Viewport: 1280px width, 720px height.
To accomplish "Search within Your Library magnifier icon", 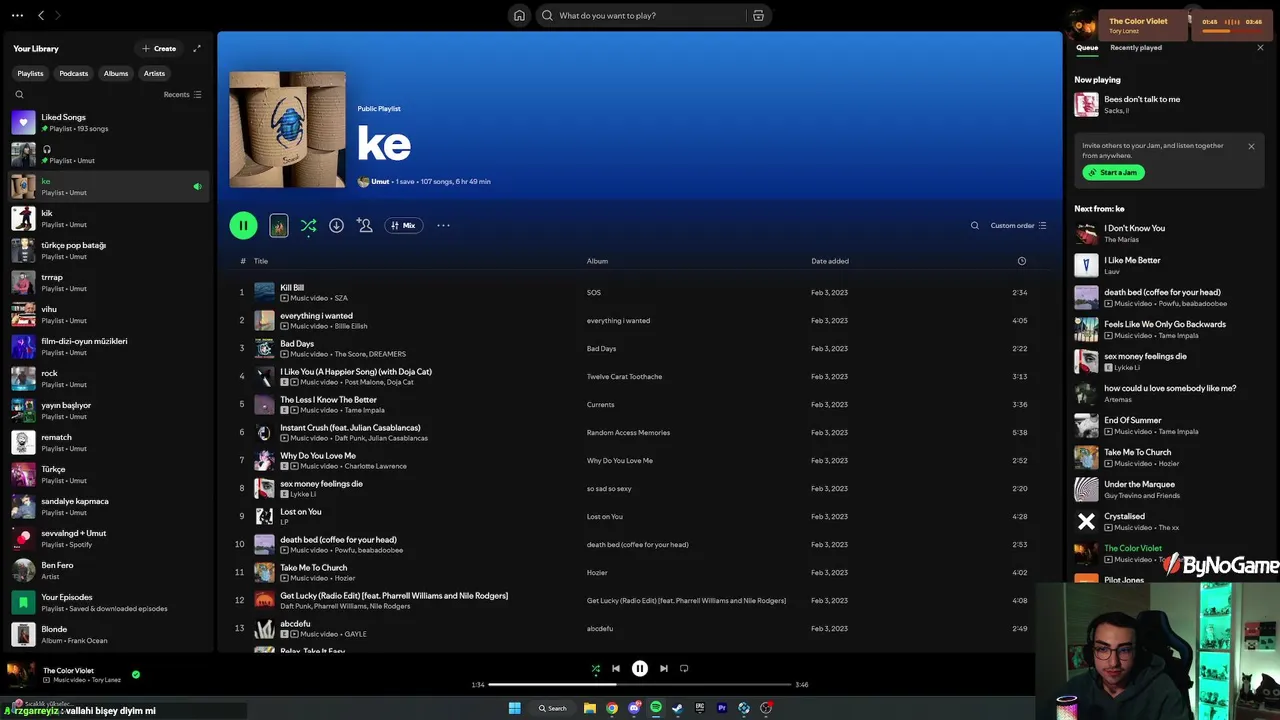I will pyautogui.click(x=19, y=94).
